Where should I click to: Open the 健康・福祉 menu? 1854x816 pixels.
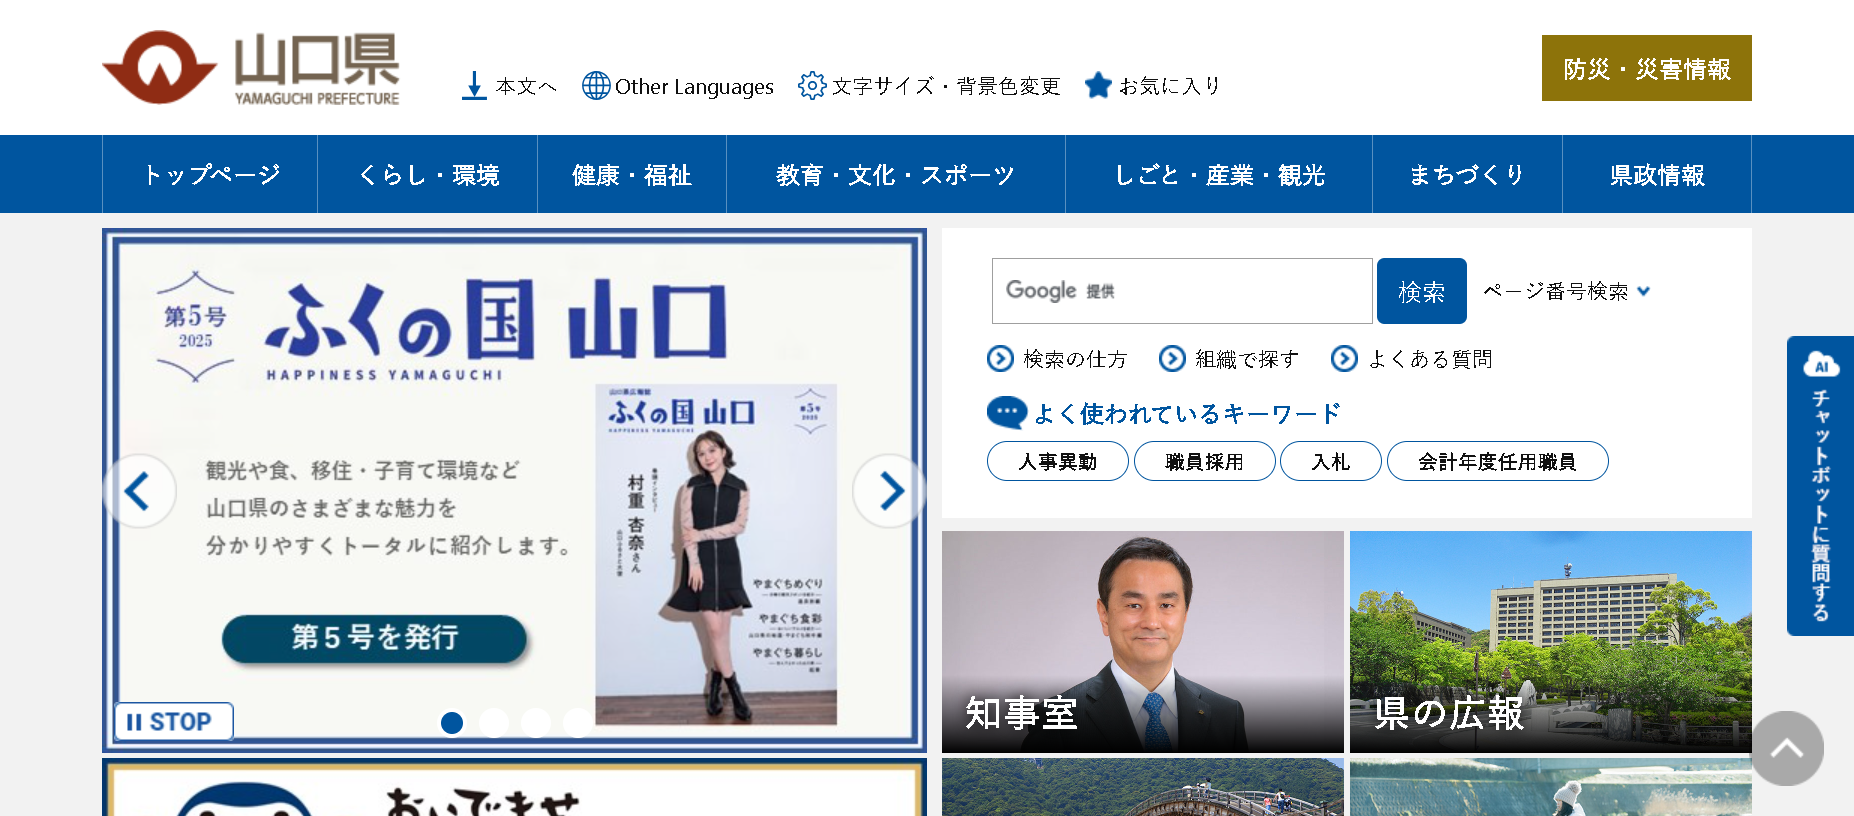tap(632, 174)
